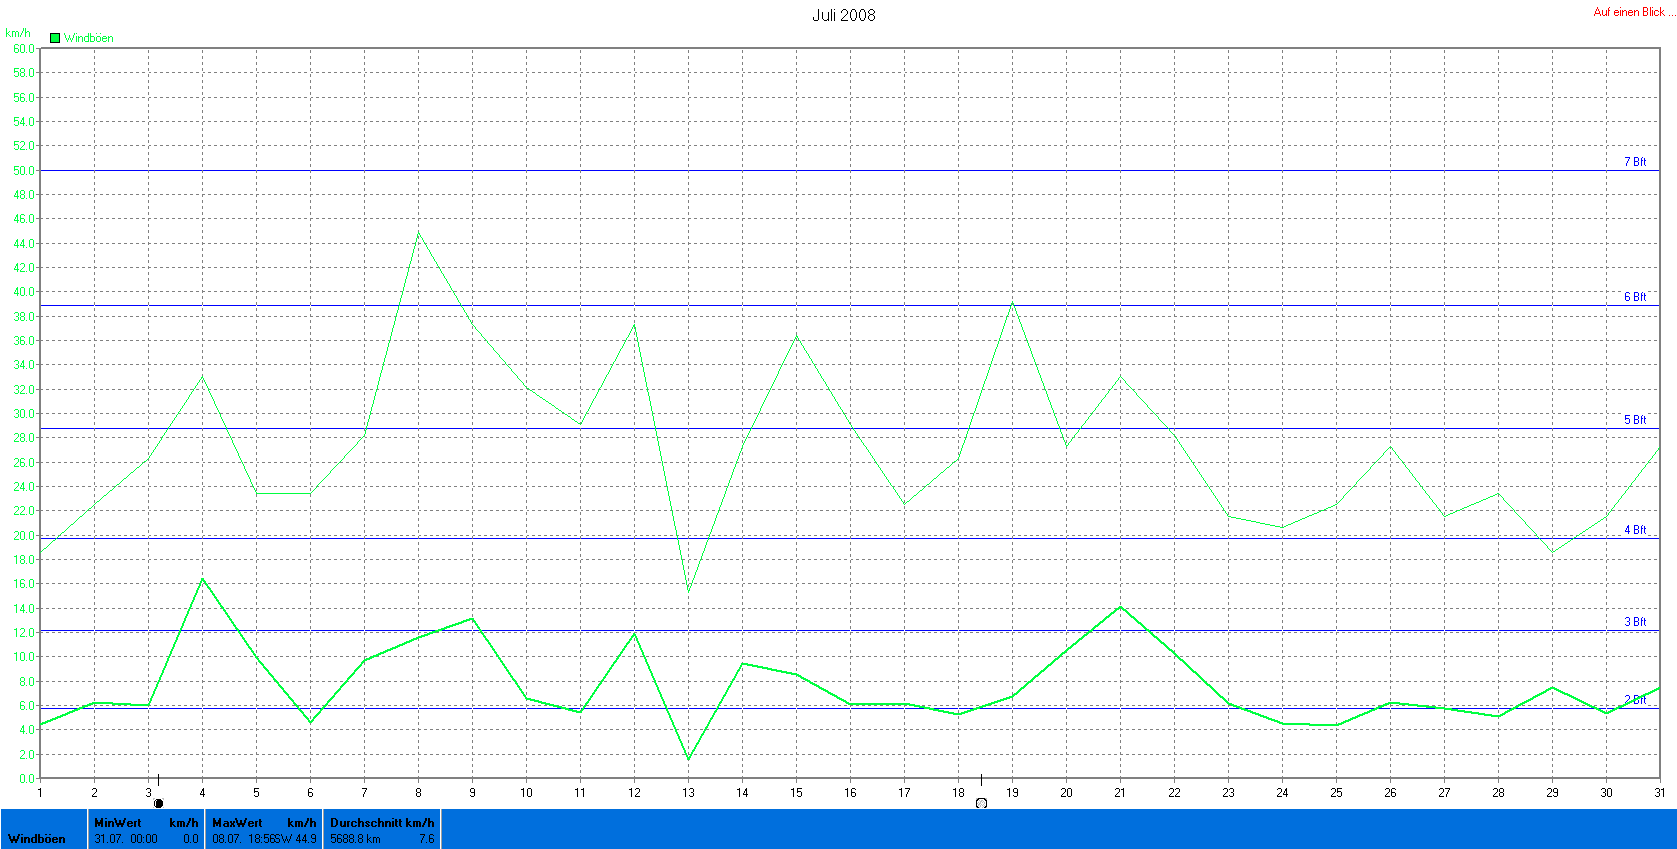This screenshot has height=849, width=1677.
Task: Click day '15' on the x-axis
Action: coord(796,793)
